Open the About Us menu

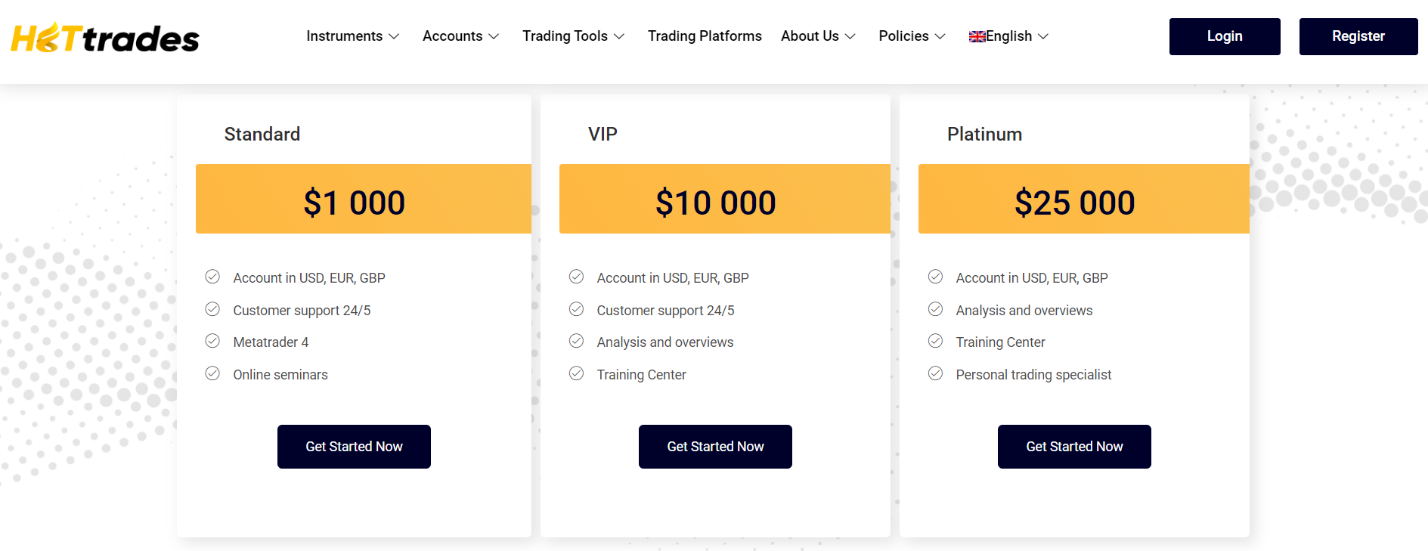[818, 36]
